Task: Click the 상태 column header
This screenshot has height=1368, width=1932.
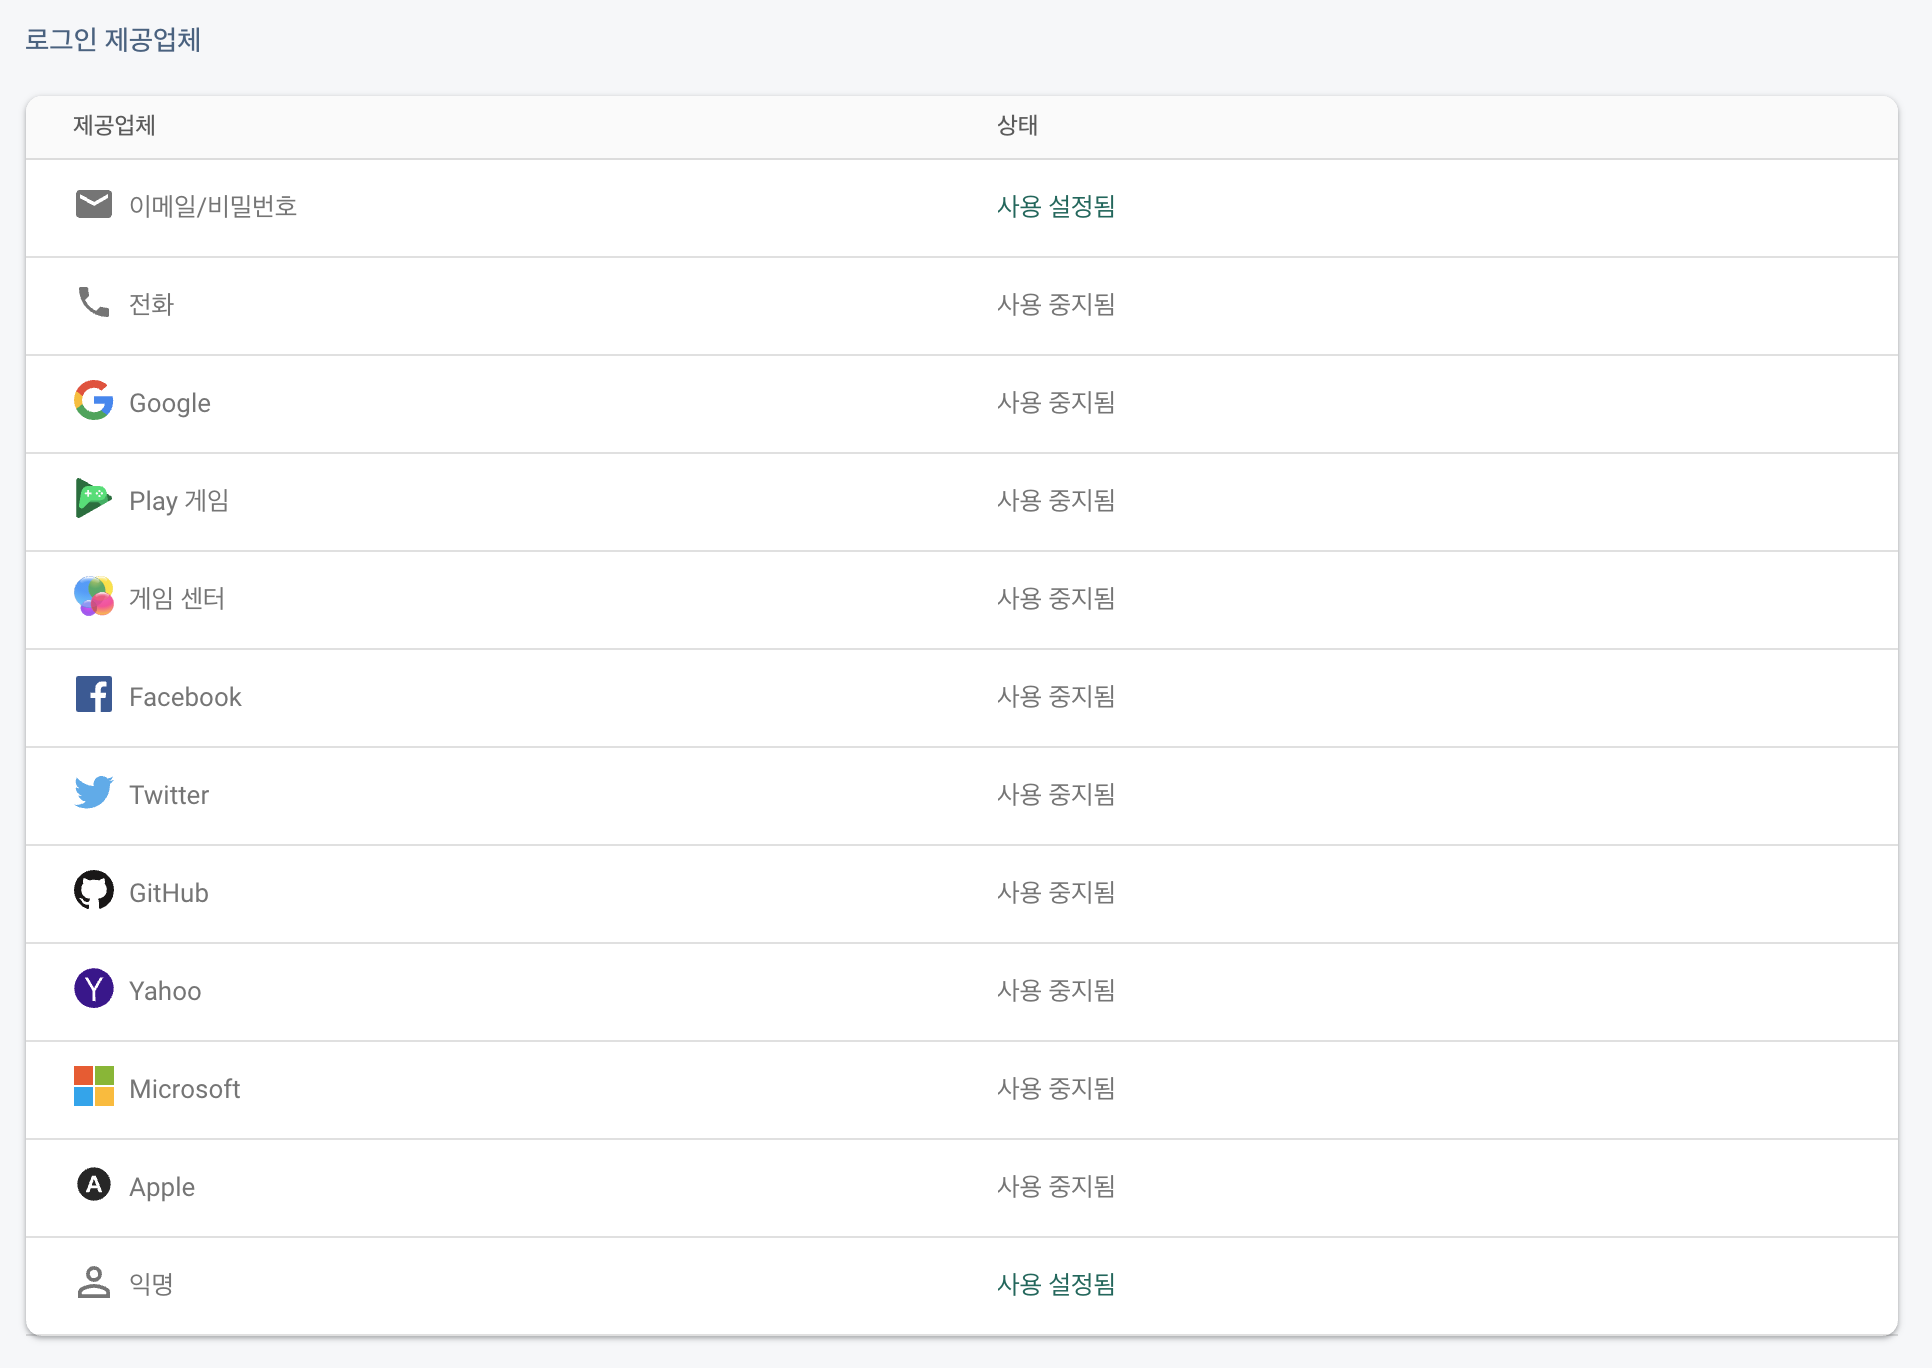Action: [x=1017, y=126]
